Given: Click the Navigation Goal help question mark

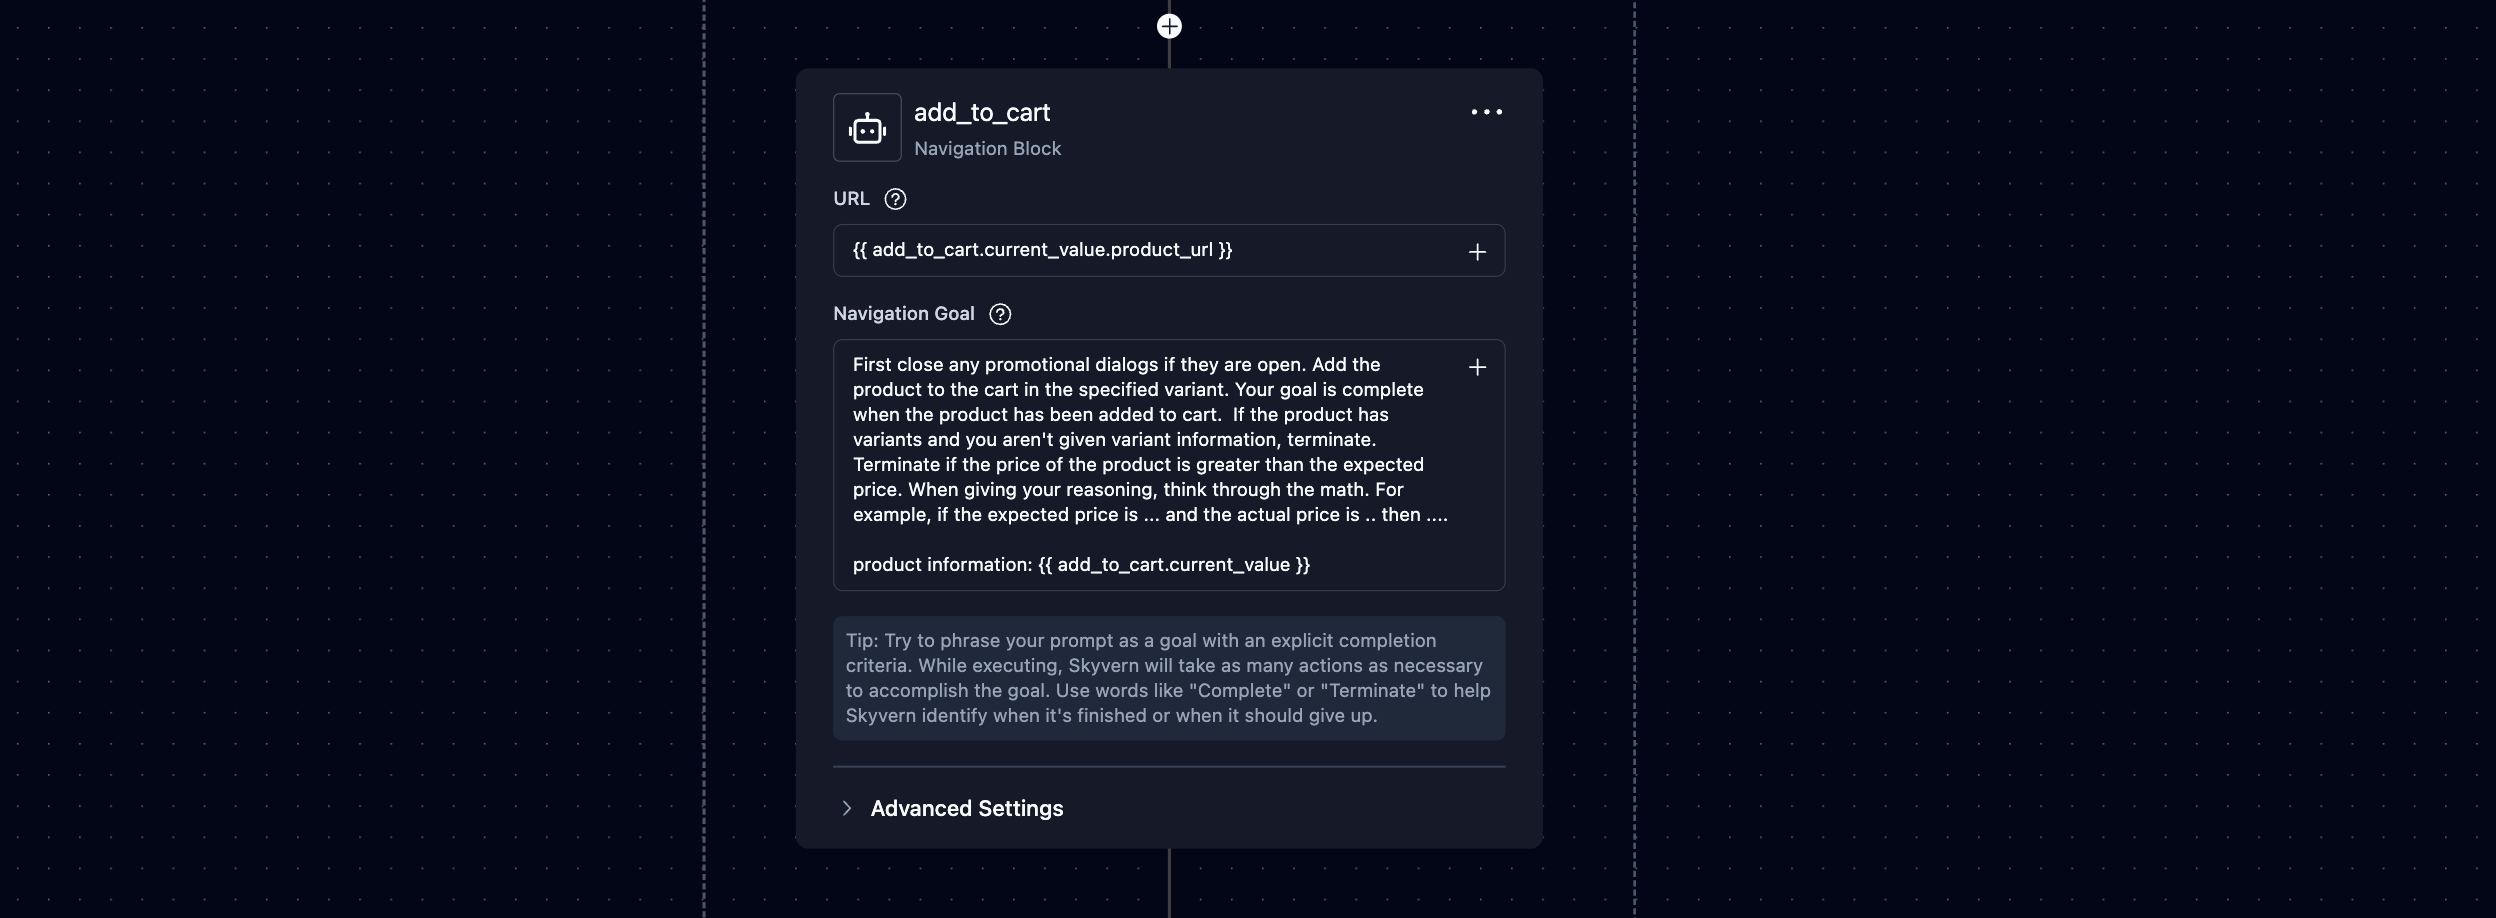Looking at the screenshot, I should click(x=1000, y=314).
